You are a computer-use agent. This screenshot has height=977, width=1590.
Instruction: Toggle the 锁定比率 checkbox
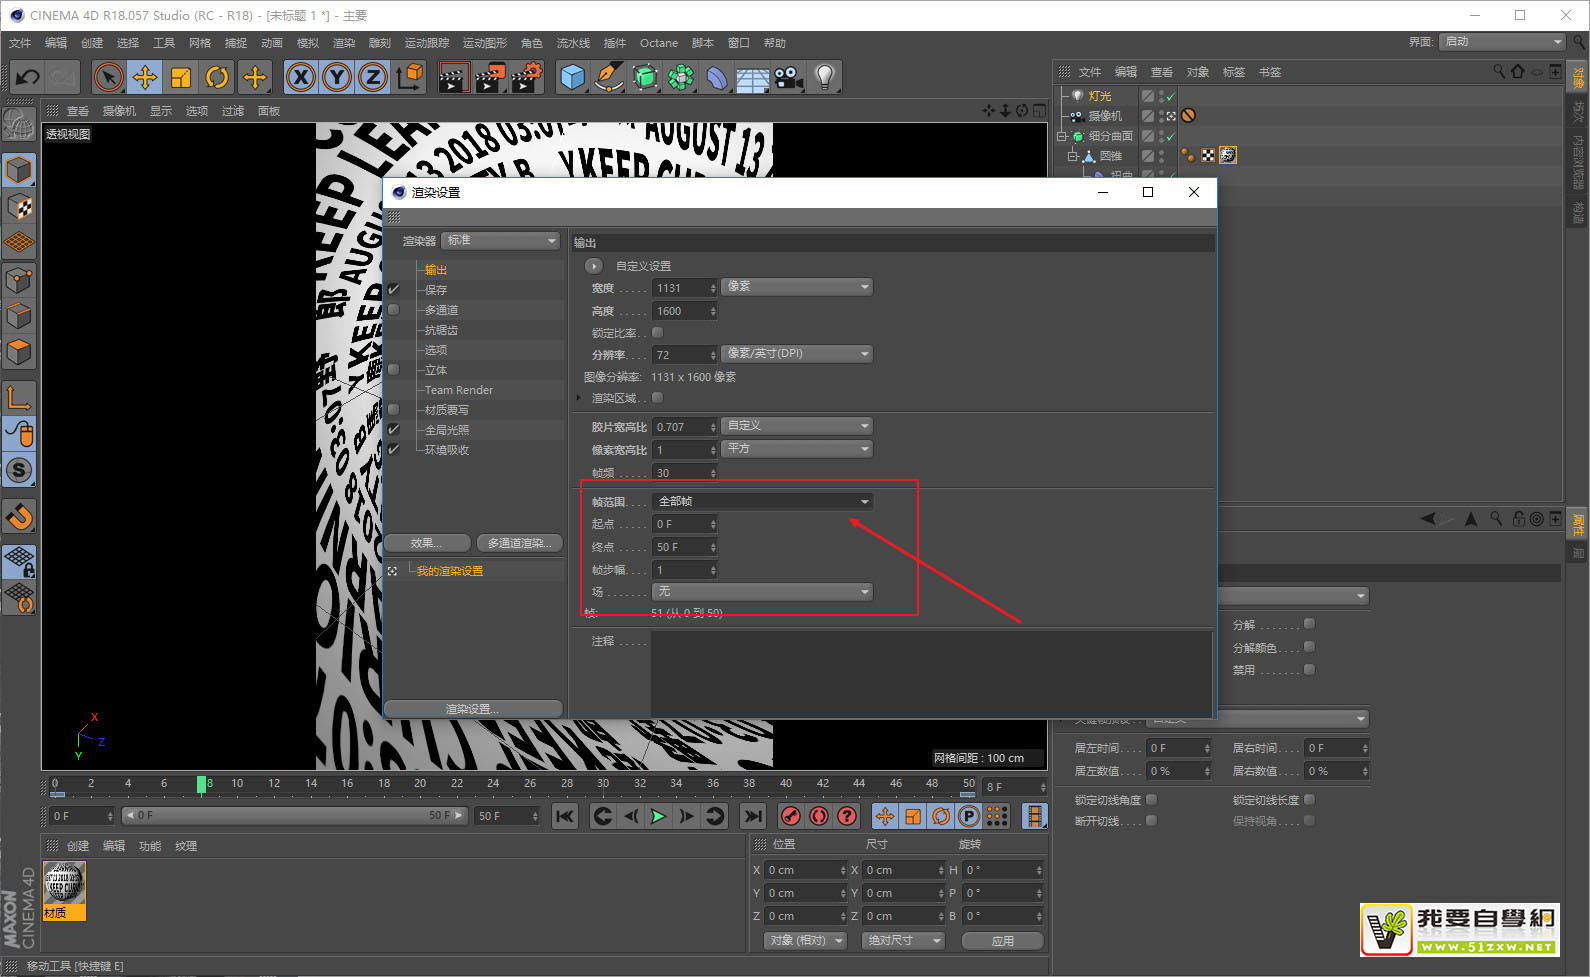pos(658,332)
